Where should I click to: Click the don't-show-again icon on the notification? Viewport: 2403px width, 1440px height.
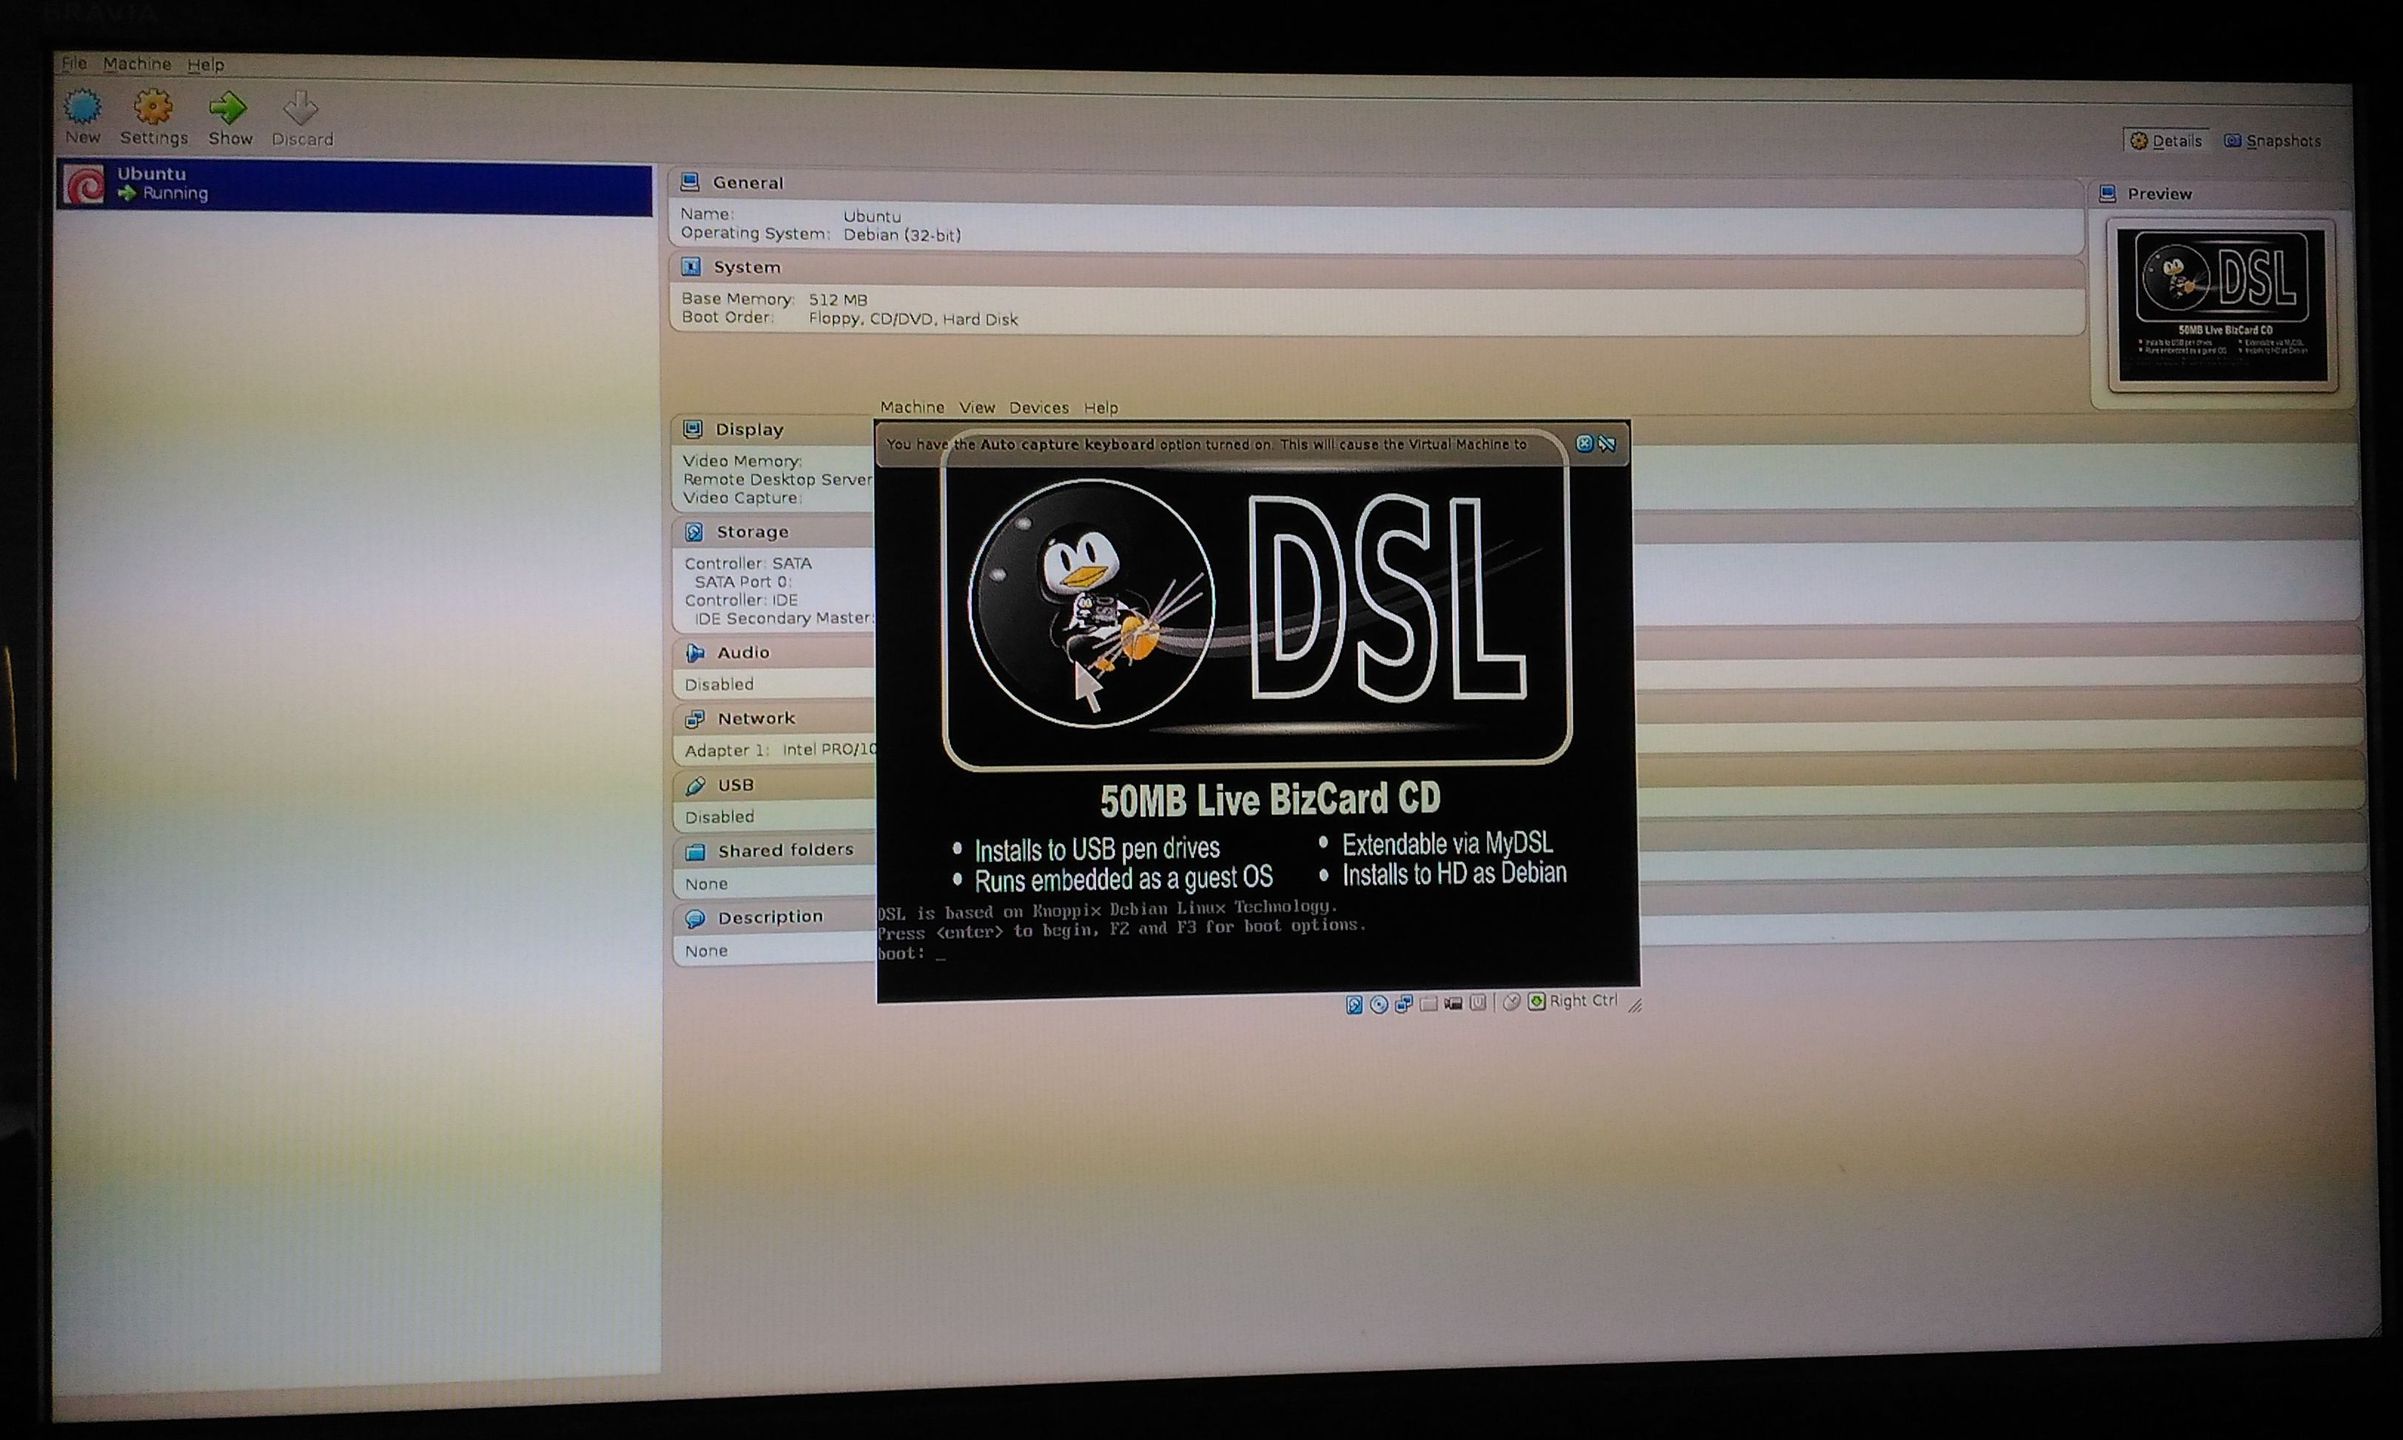[x=1607, y=443]
